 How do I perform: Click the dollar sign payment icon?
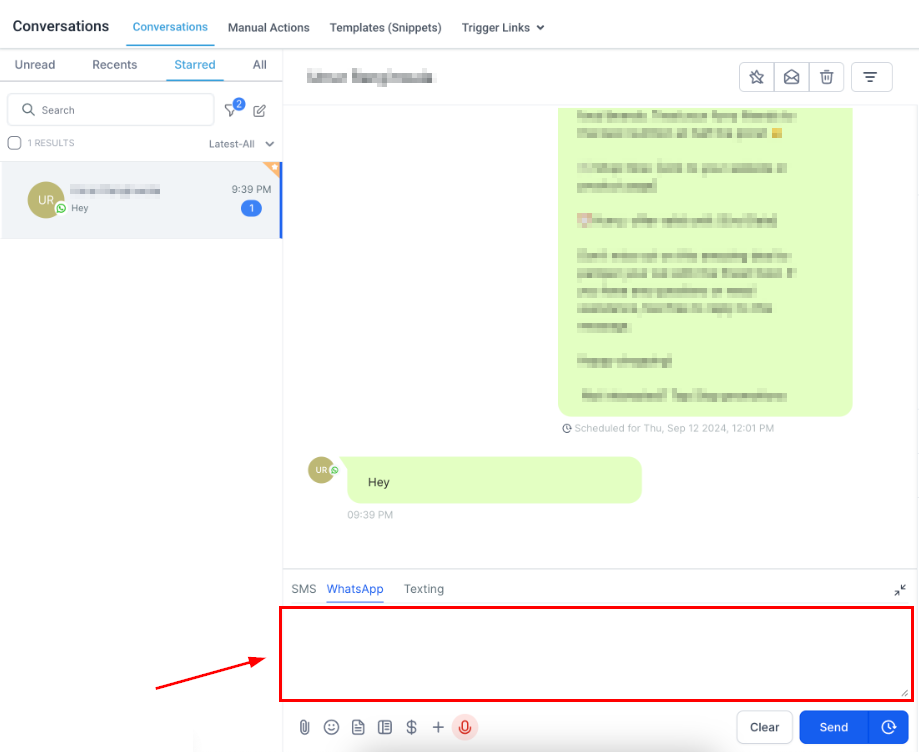click(x=411, y=728)
